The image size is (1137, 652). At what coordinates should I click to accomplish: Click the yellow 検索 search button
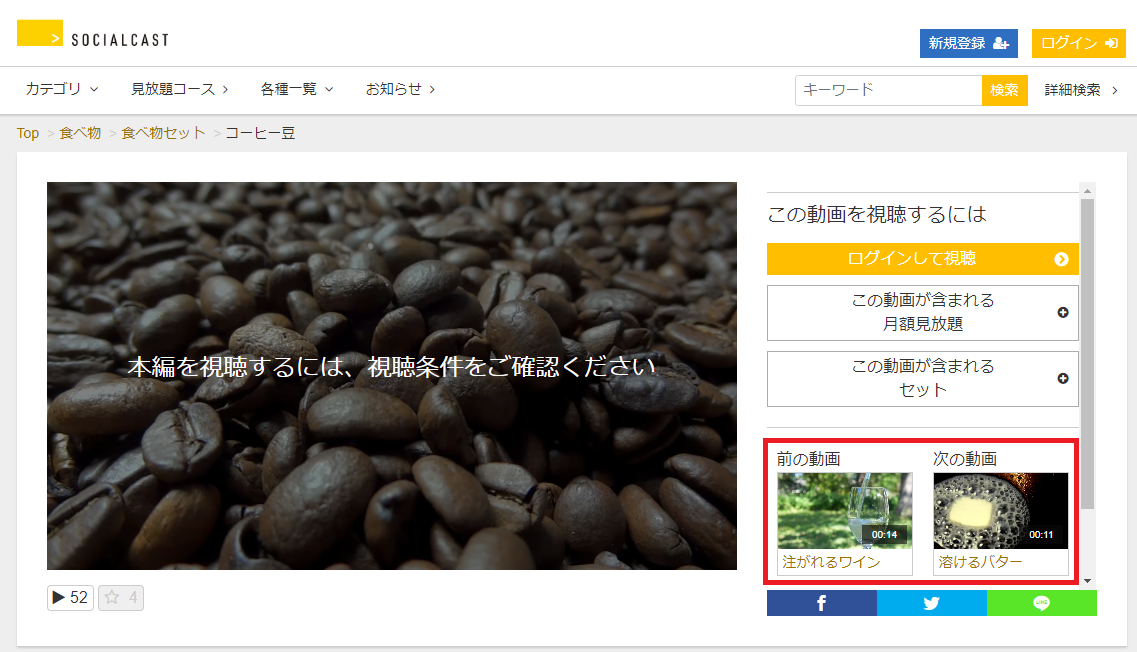coord(1004,91)
